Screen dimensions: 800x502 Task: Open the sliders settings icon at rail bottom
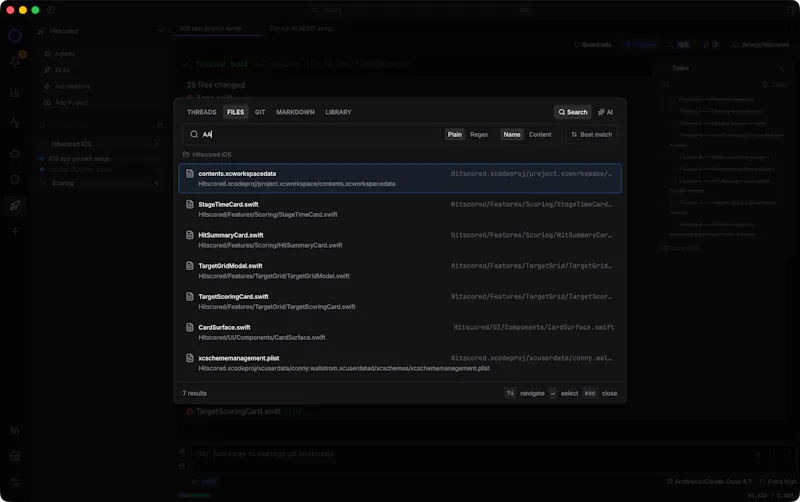pyautogui.click(x=15, y=482)
